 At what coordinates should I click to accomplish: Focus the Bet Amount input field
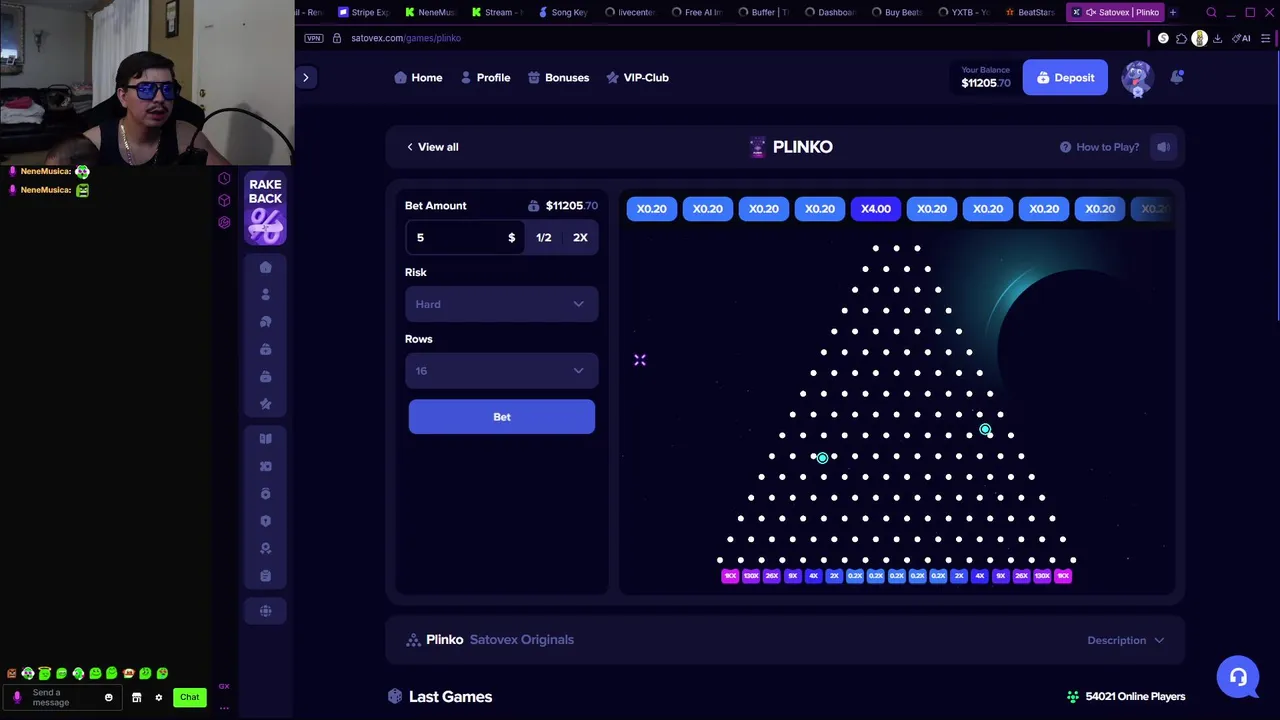(463, 237)
